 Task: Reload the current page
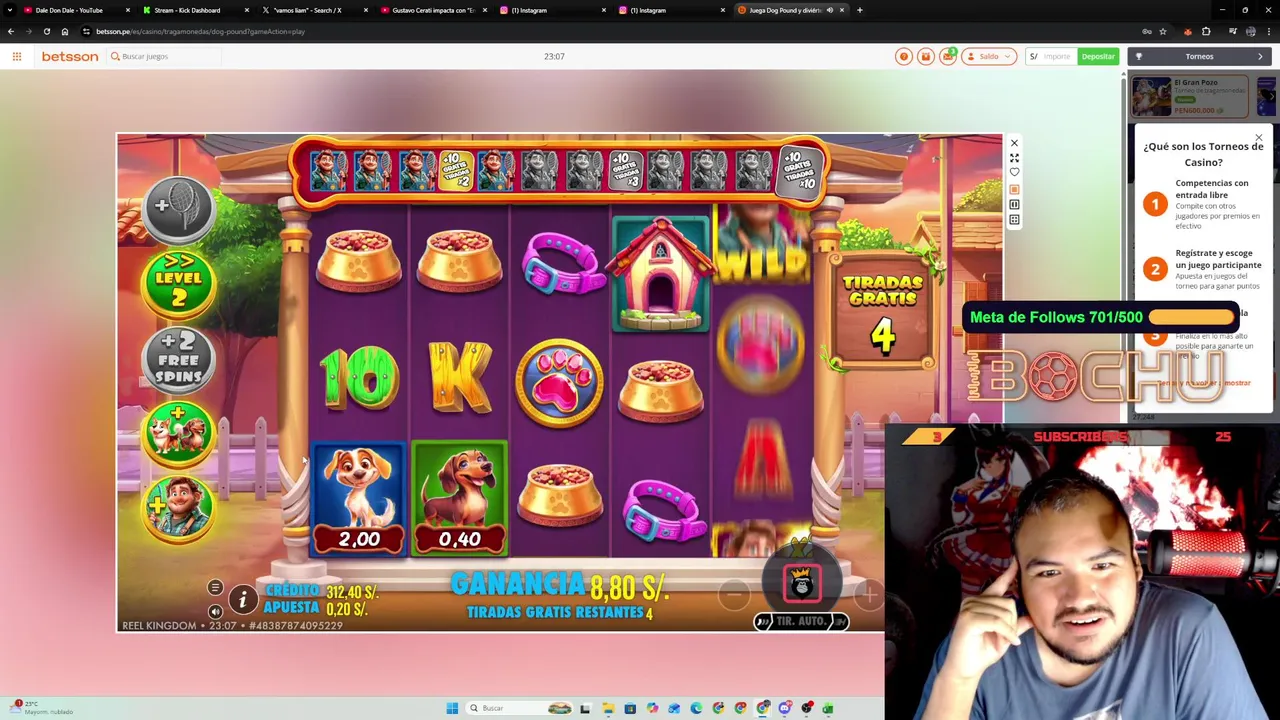[x=46, y=31]
